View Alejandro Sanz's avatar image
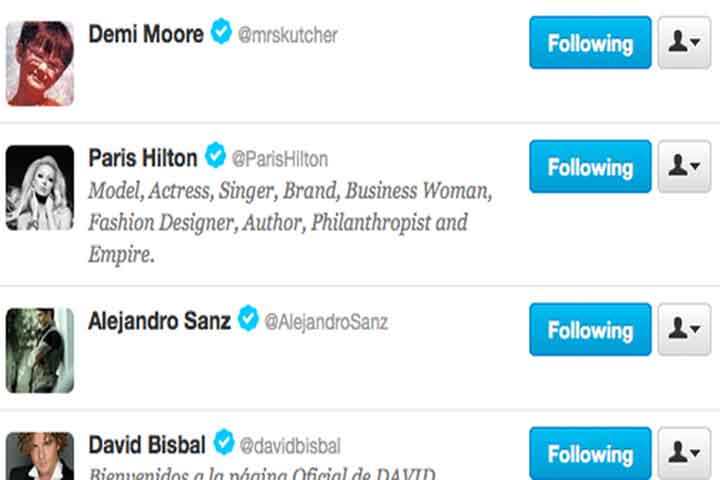Image resolution: width=720 pixels, height=480 pixels. coord(40,350)
